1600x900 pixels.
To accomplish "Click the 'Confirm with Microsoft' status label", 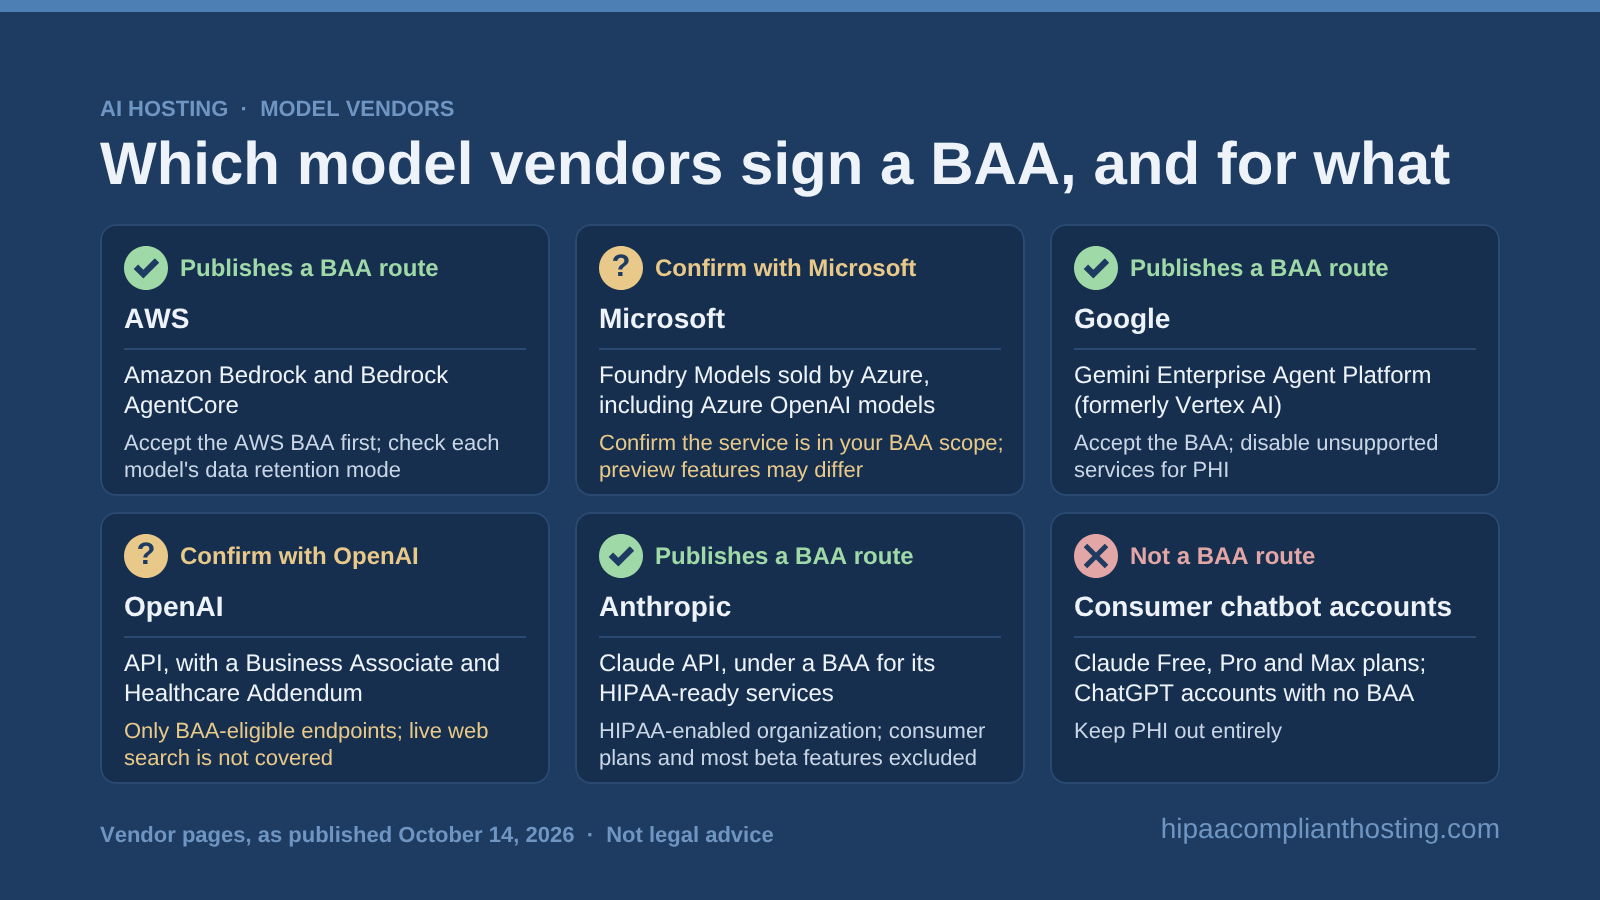I will click(785, 268).
